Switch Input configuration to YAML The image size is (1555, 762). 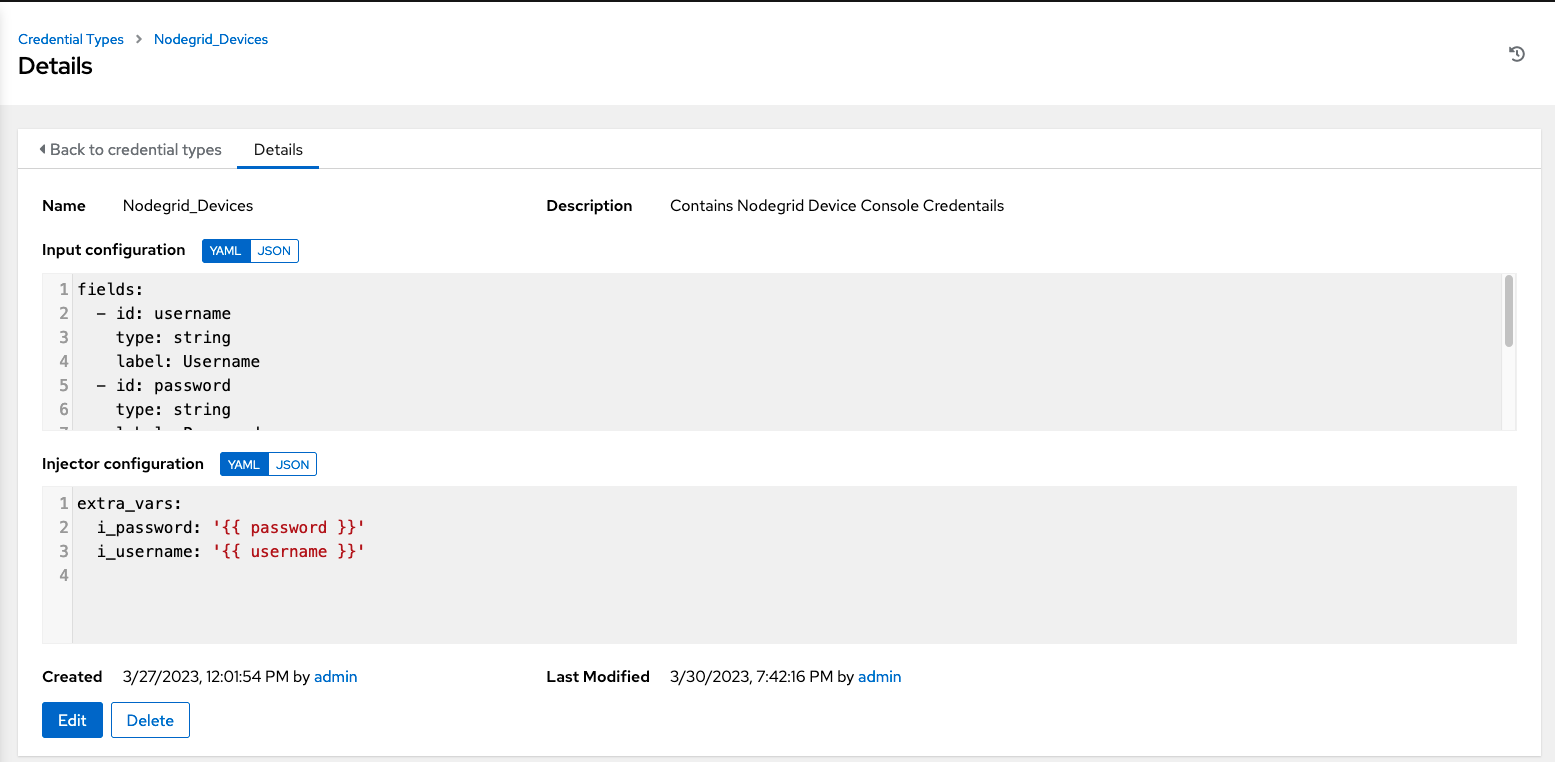226,250
